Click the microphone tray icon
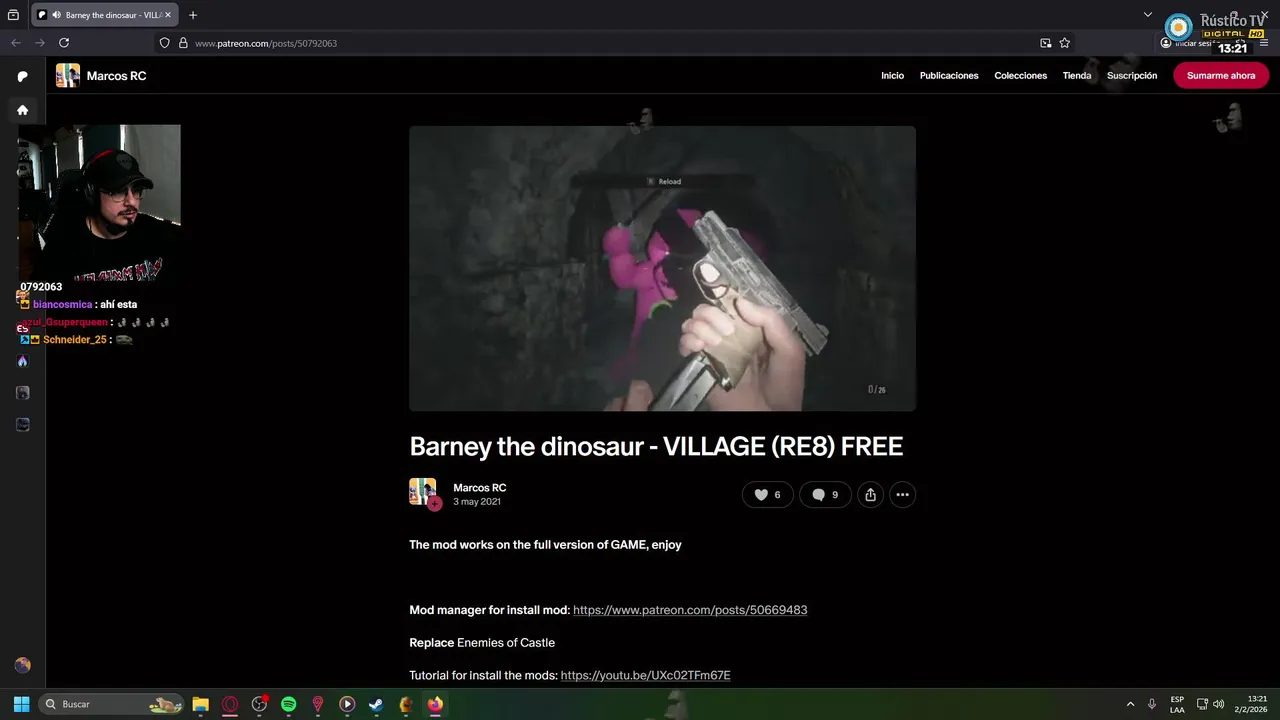The height and width of the screenshot is (720, 1280). (x=1152, y=704)
